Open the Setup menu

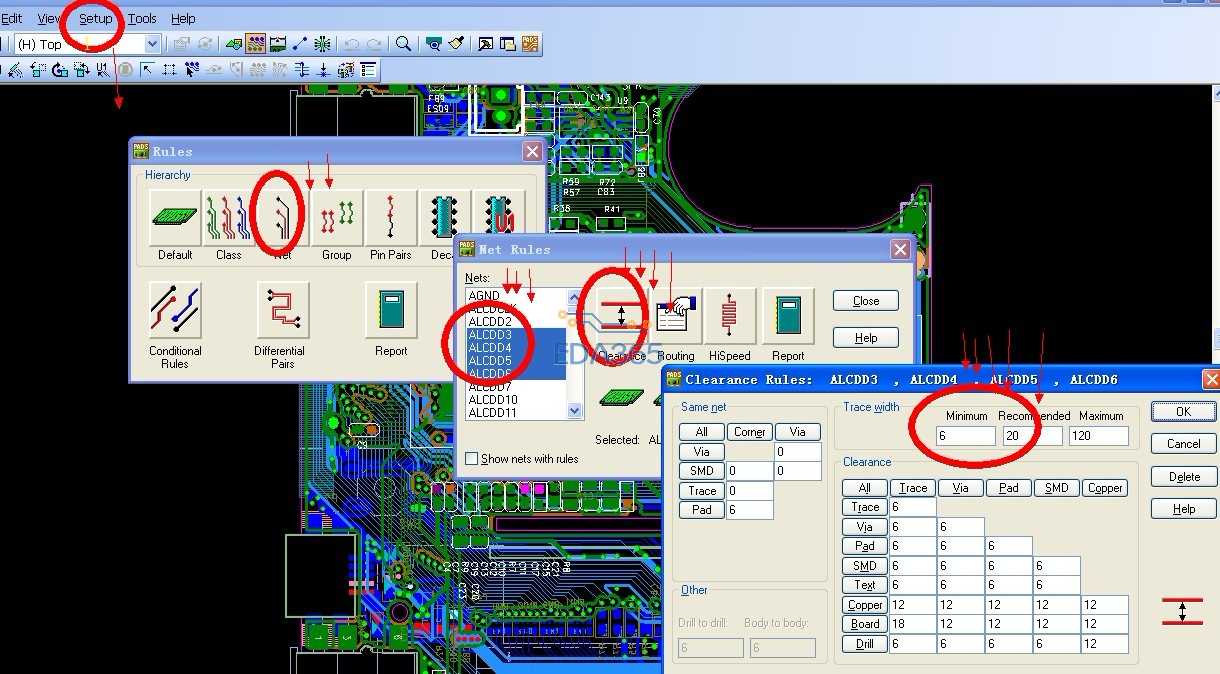[96, 18]
